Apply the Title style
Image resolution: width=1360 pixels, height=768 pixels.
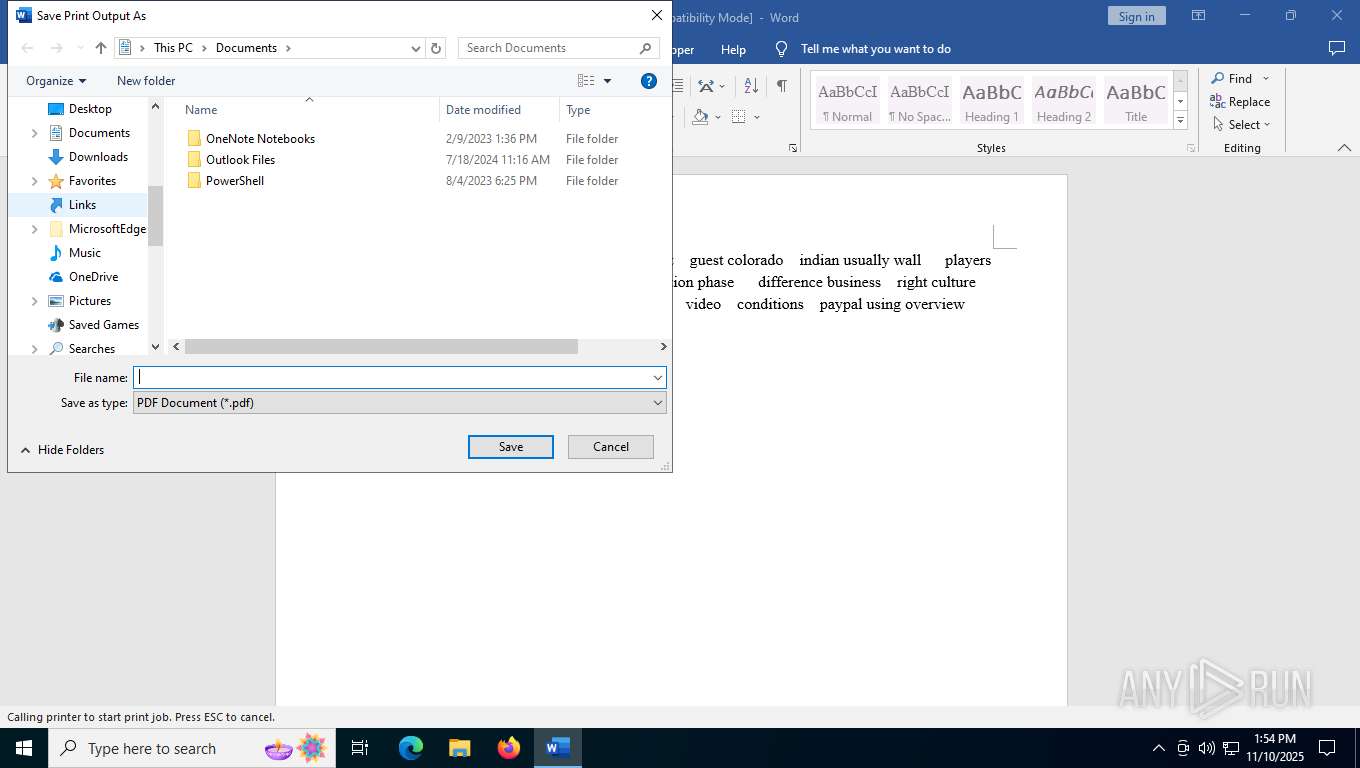pos(1136,101)
